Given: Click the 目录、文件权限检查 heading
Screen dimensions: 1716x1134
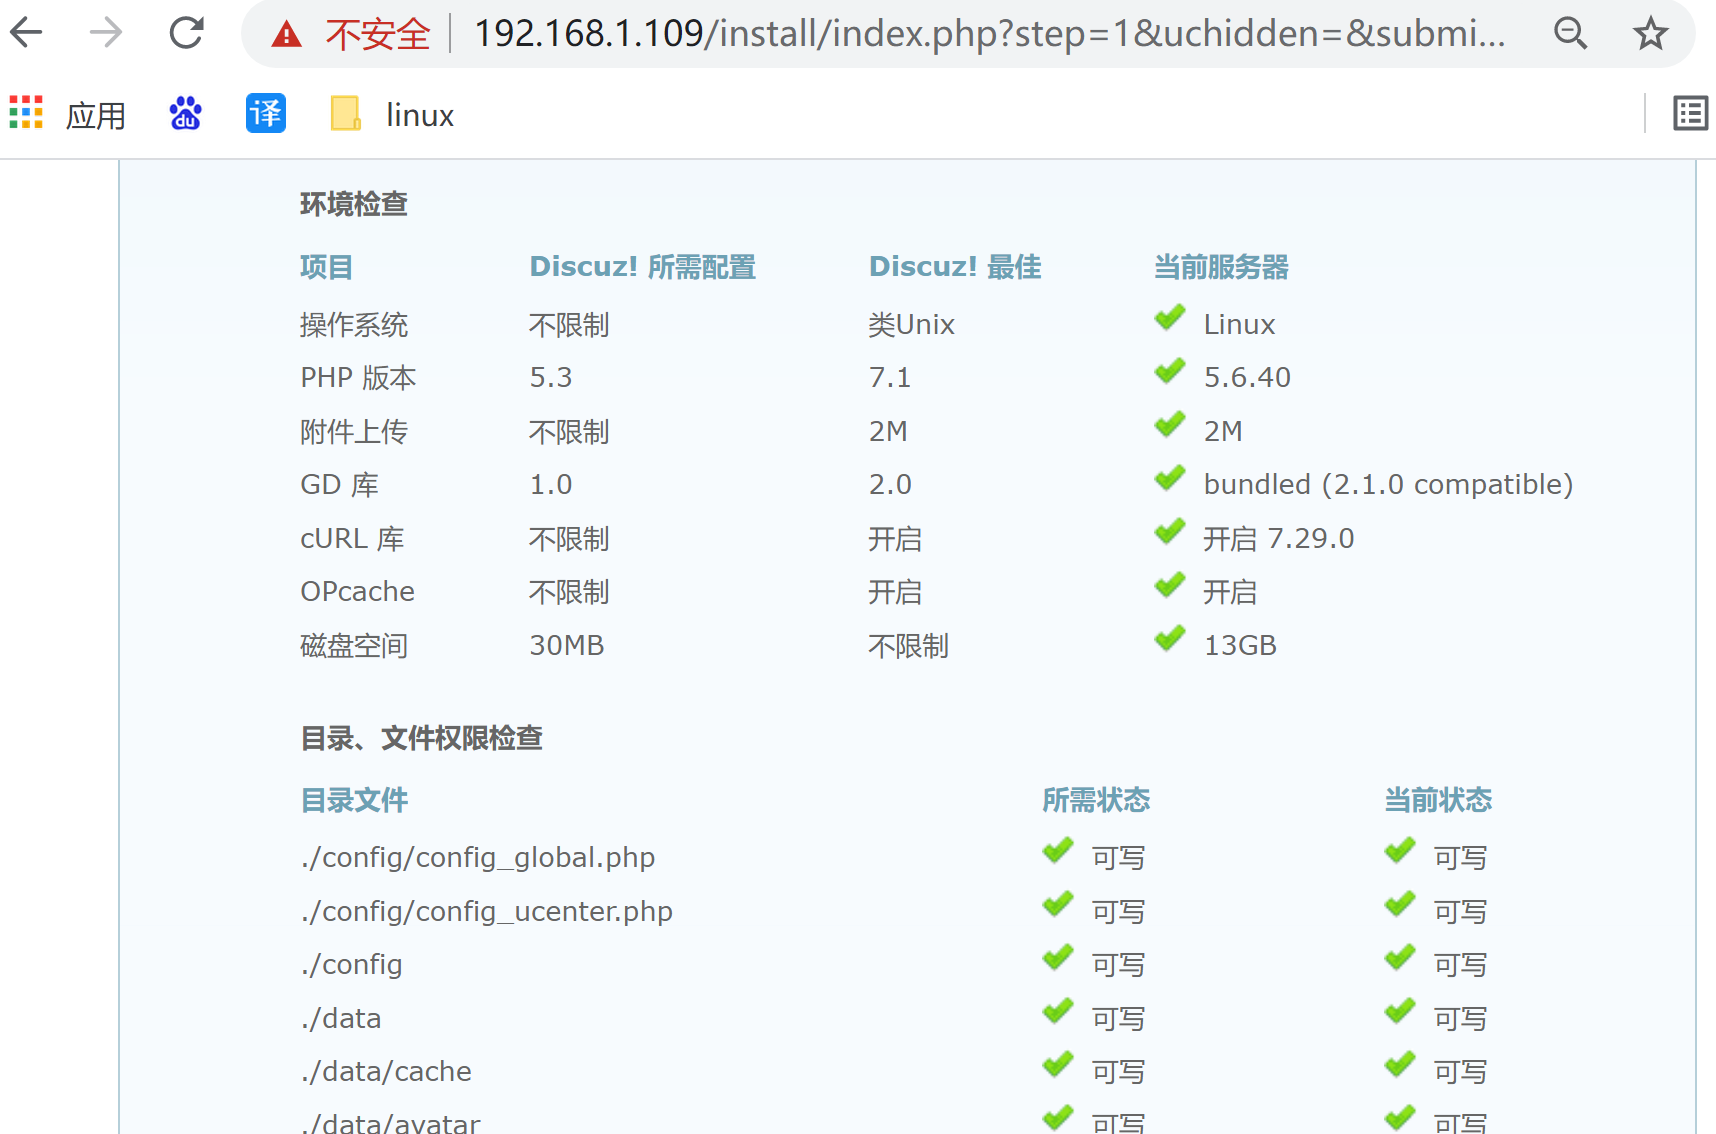Looking at the screenshot, I should click(x=421, y=738).
